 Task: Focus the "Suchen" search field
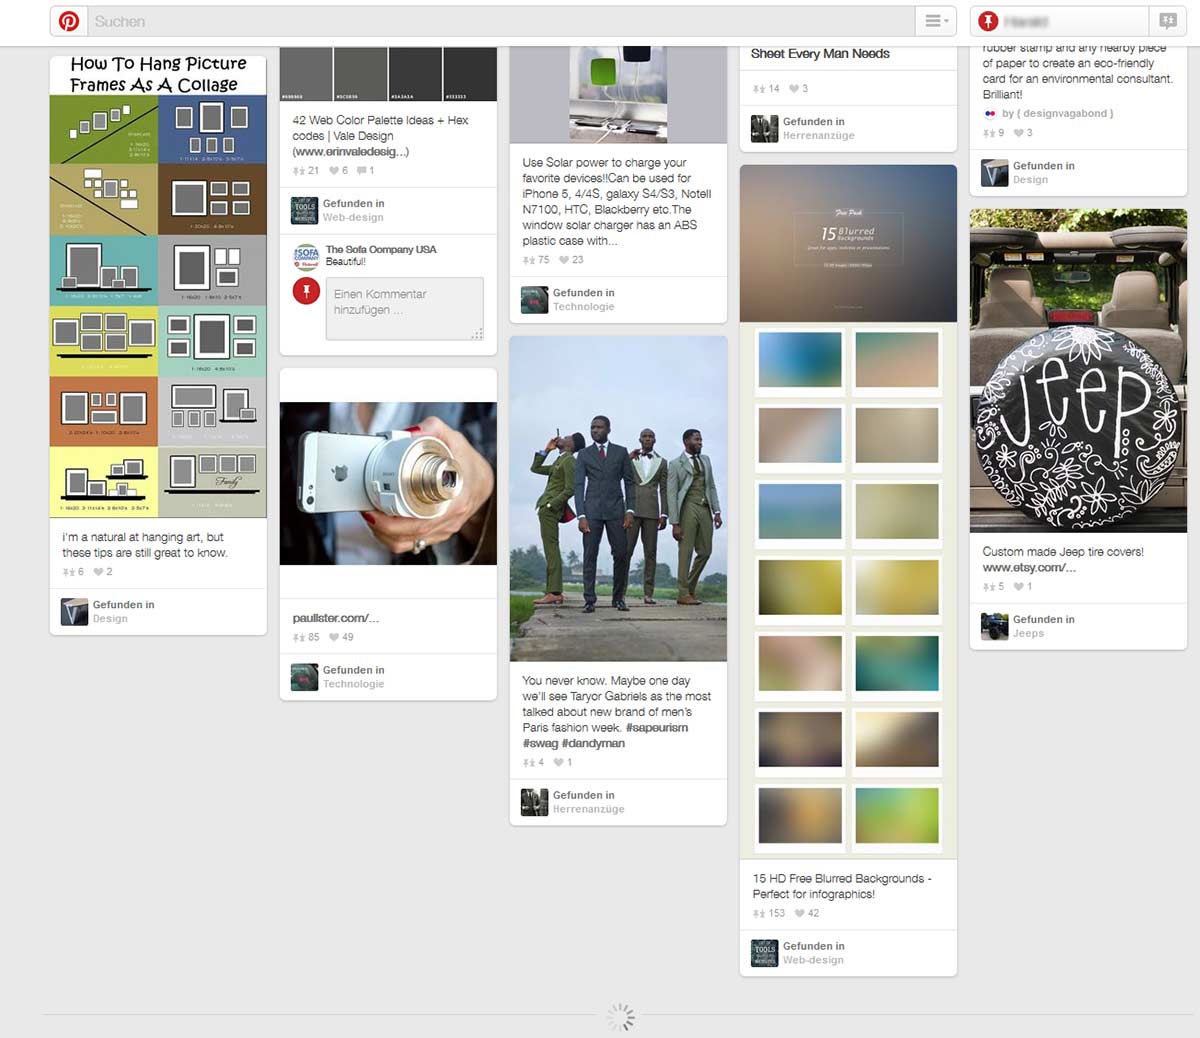(x=500, y=21)
